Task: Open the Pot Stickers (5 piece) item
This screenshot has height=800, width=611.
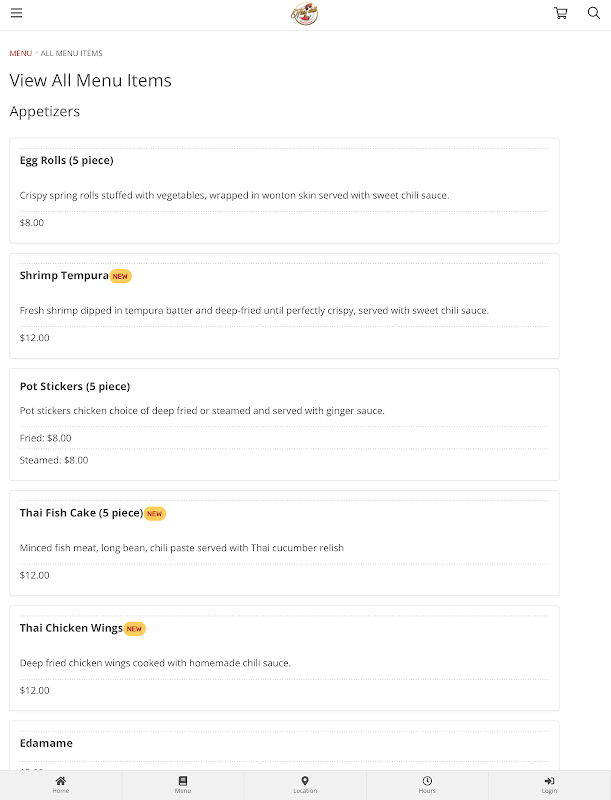Action: [x=75, y=386]
